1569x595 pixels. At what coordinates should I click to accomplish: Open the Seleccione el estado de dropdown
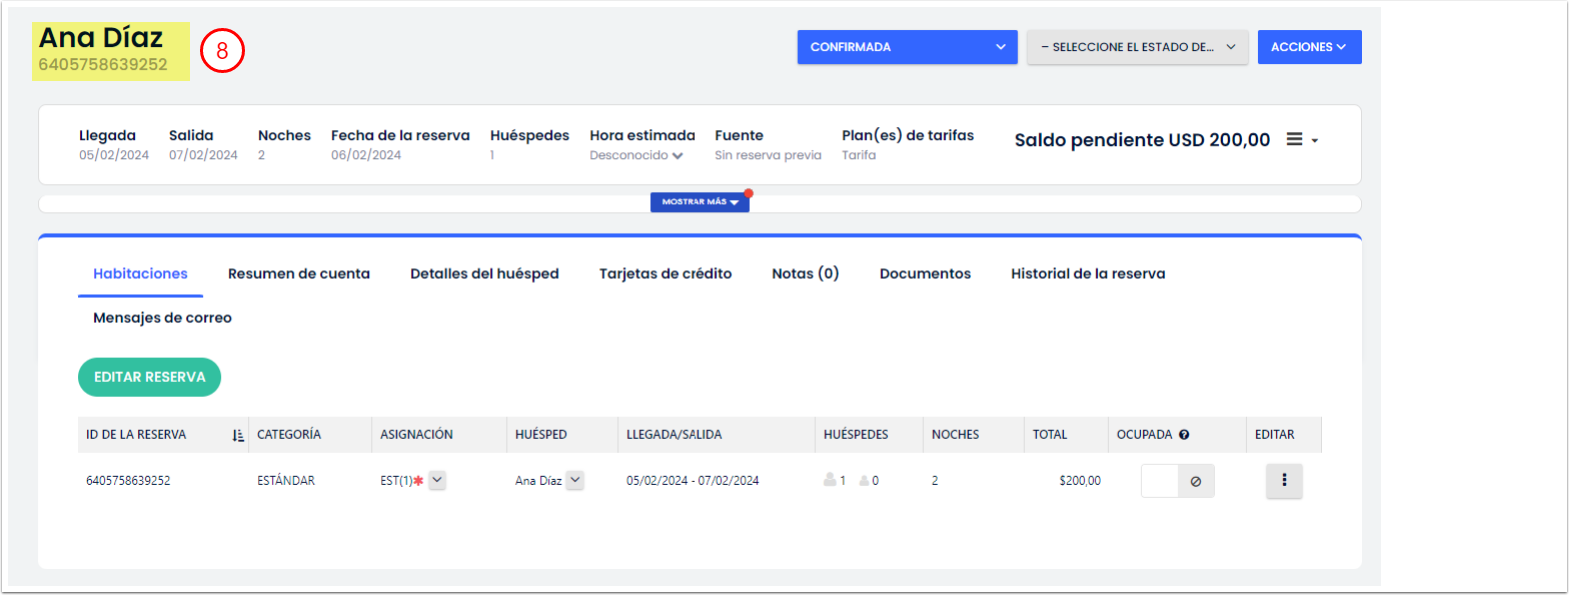click(1137, 47)
